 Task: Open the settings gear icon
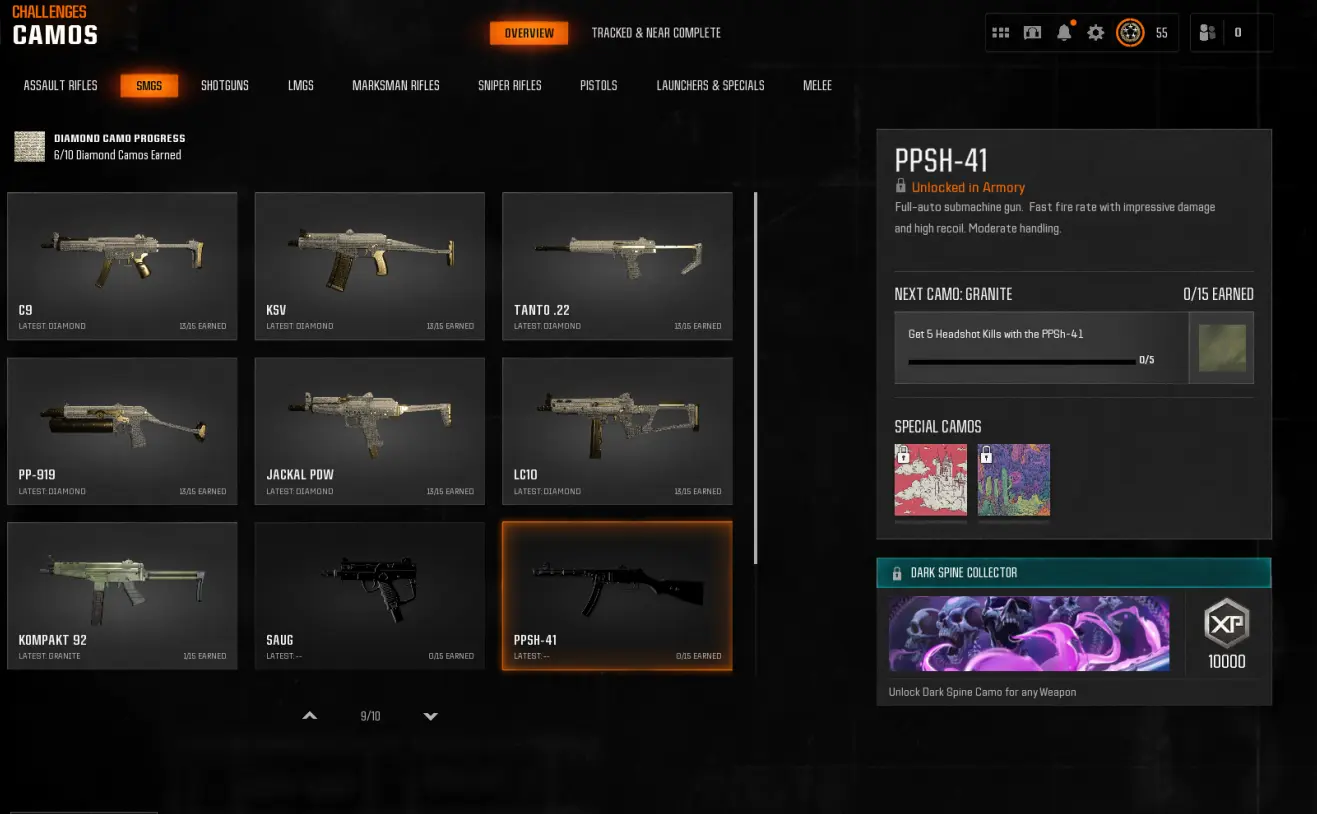click(1096, 33)
